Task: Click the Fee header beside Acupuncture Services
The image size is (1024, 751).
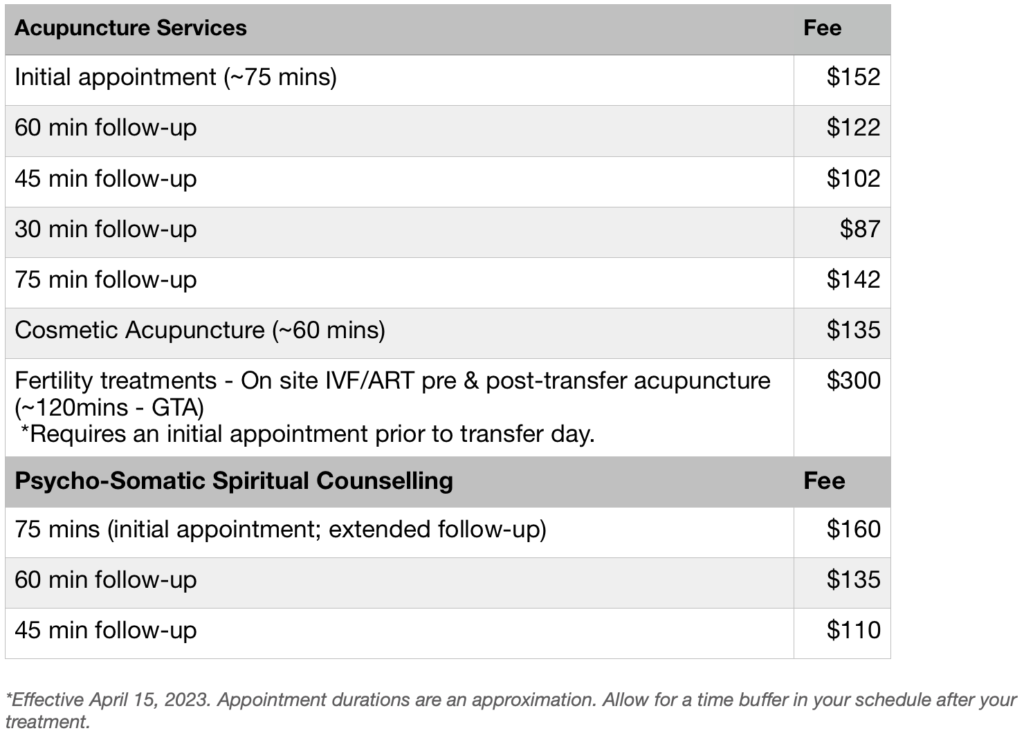Action: click(x=822, y=28)
